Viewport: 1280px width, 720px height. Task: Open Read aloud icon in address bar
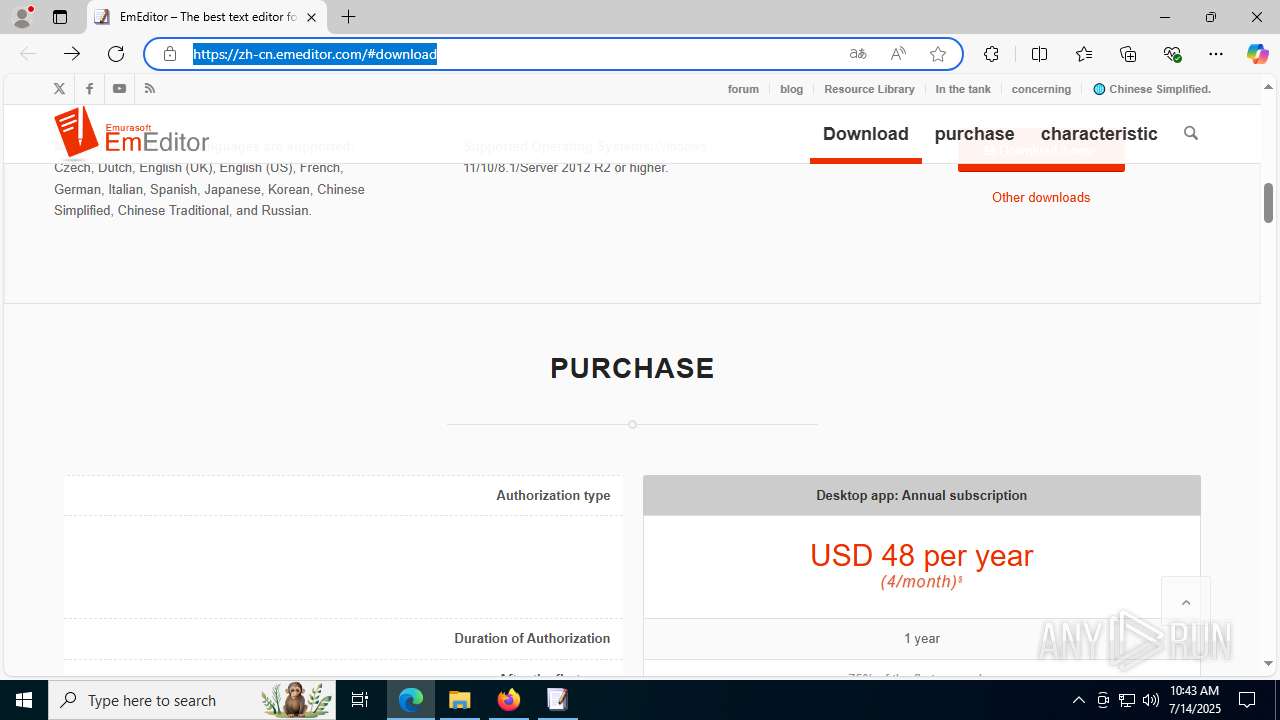point(898,54)
